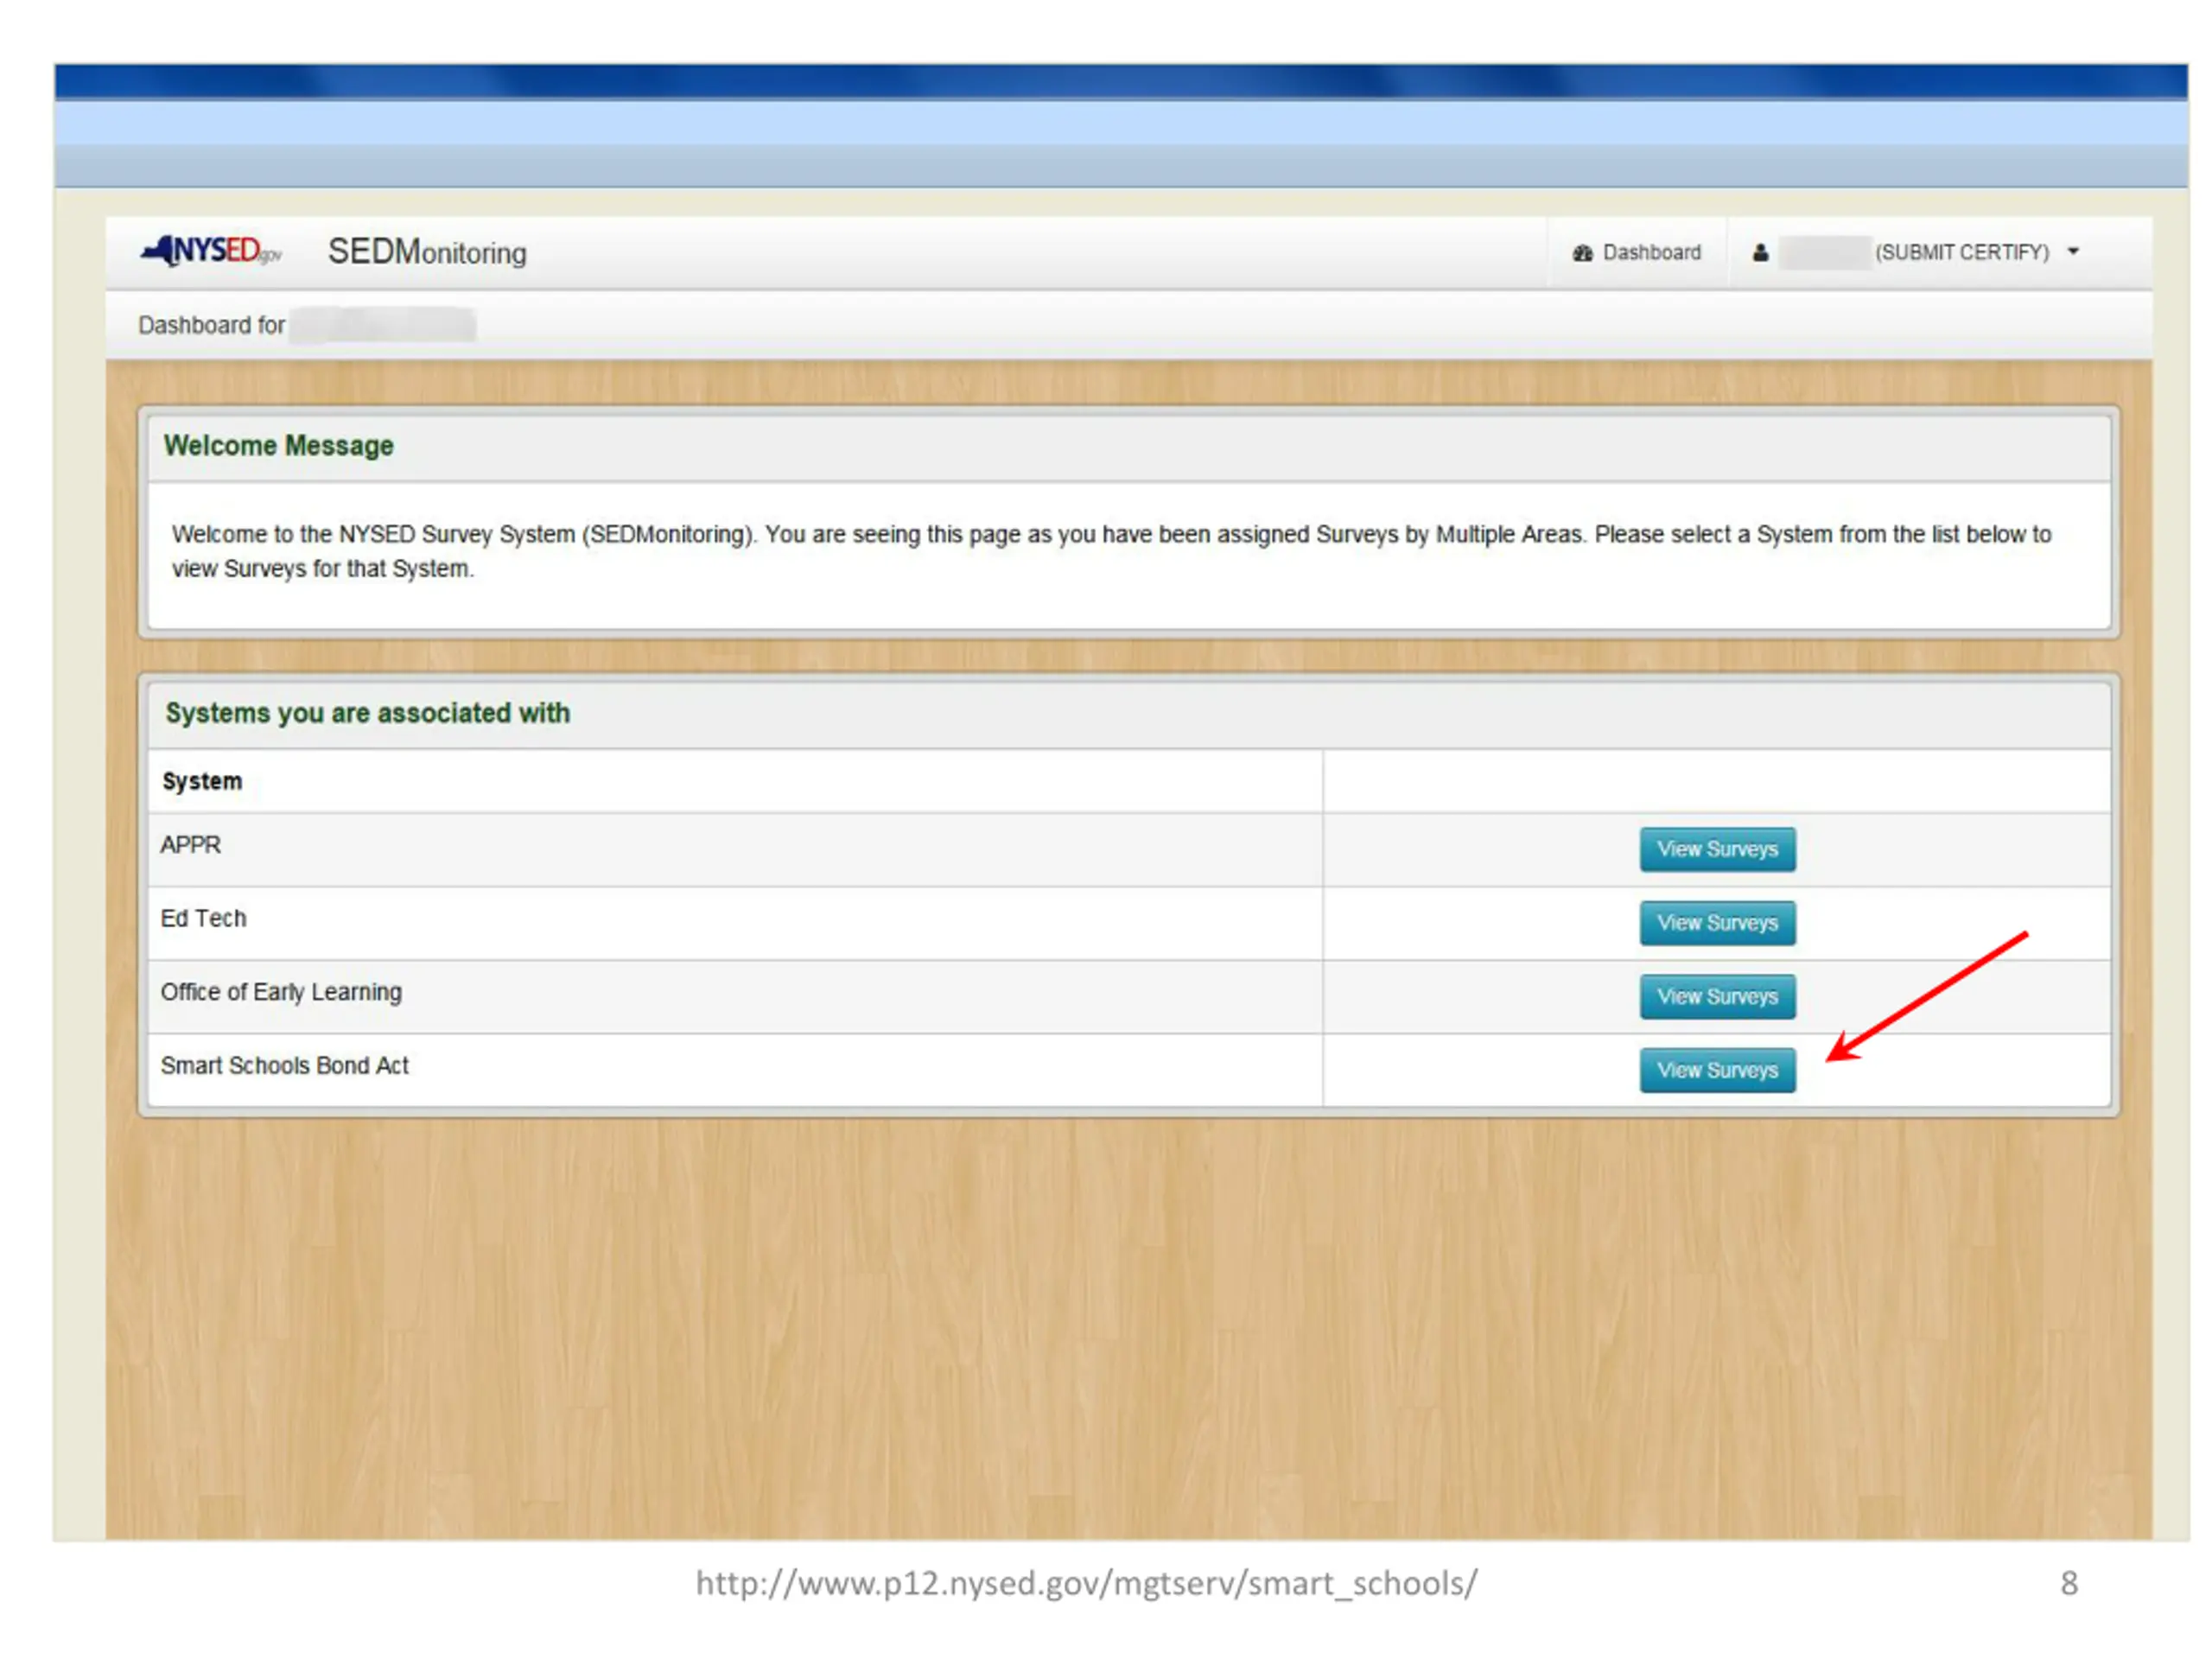Image resolution: width=2212 pixels, height=1659 pixels.
Task: Click the smart_schools URL at slide bottom
Action: click(1087, 1583)
